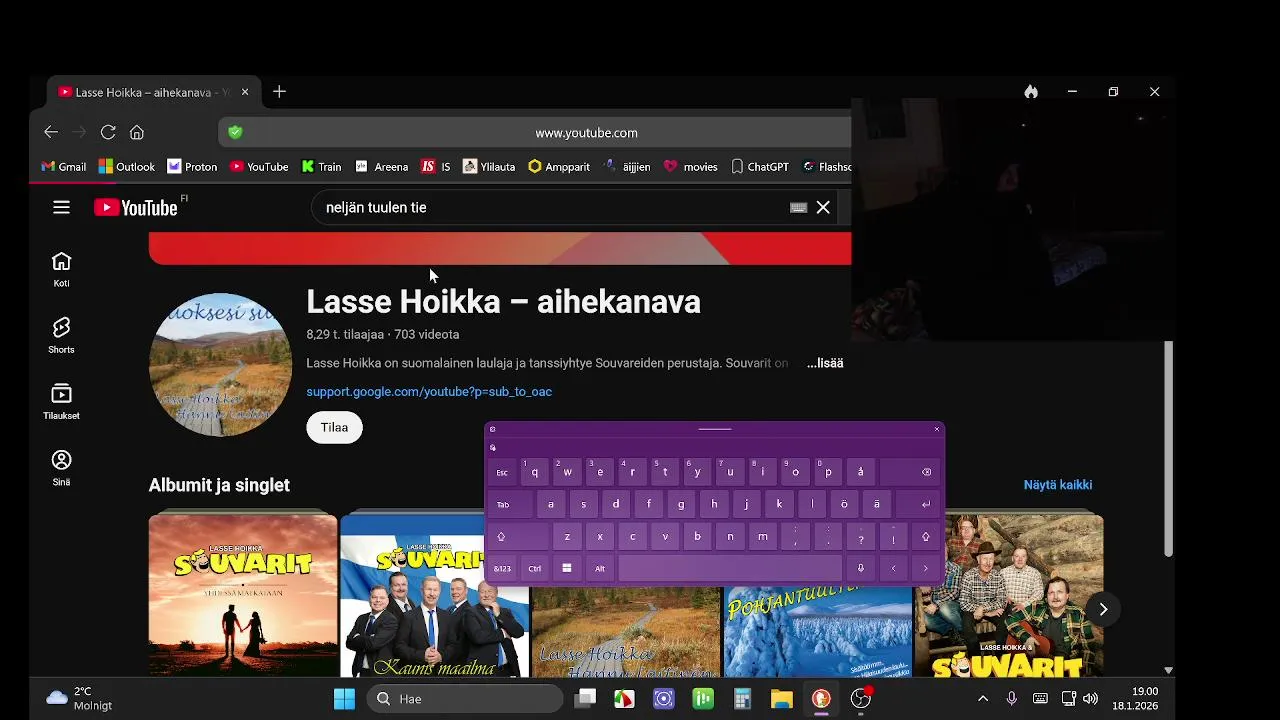
Task: Open Train bookmark
Action: (x=322, y=167)
